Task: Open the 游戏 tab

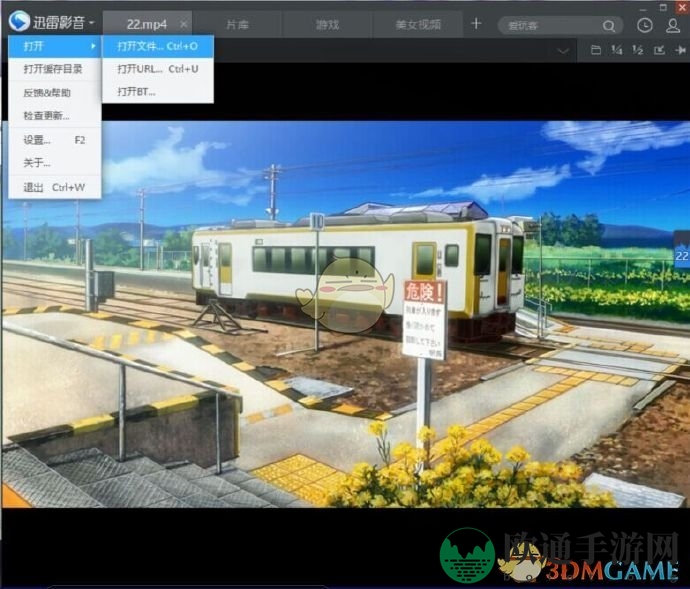Action: (327, 24)
